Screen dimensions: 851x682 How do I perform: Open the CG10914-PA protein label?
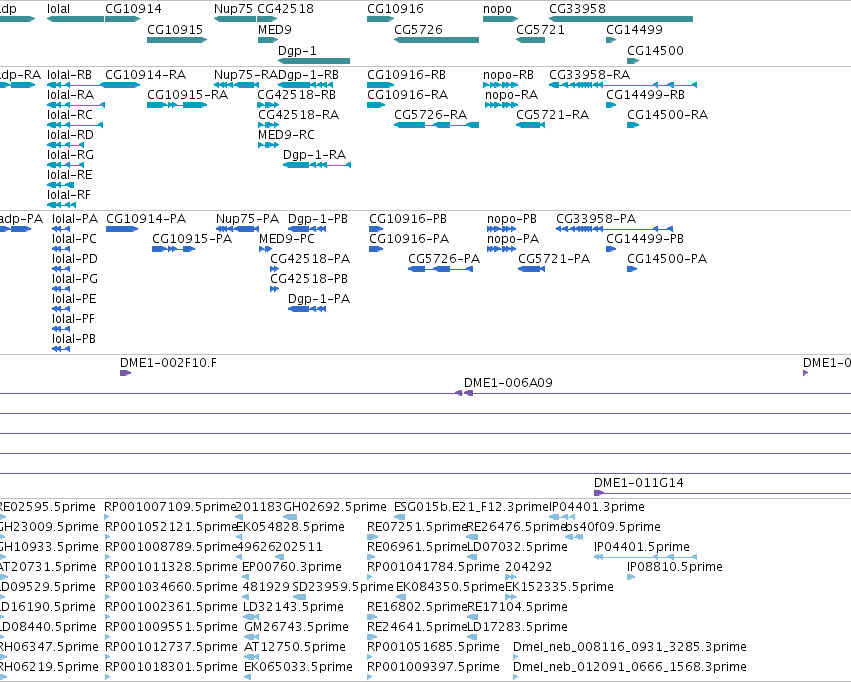pos(146,219)
